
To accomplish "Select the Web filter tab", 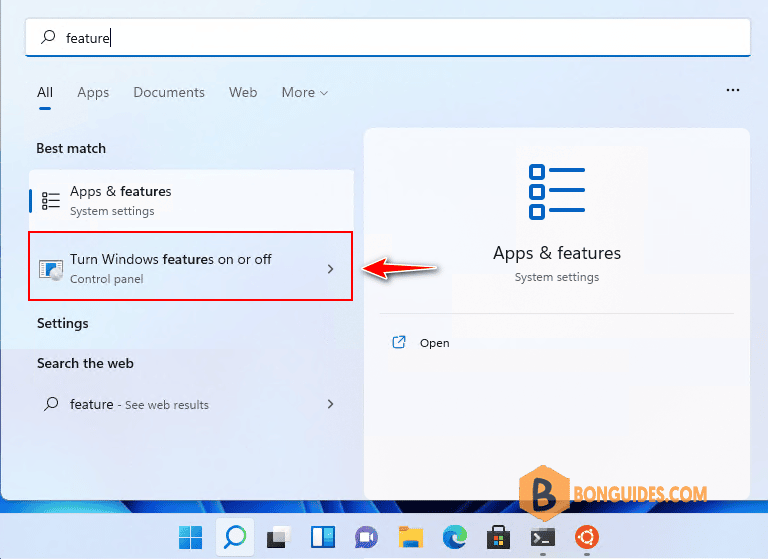I will pyautogui.click(x=243, y=93).
